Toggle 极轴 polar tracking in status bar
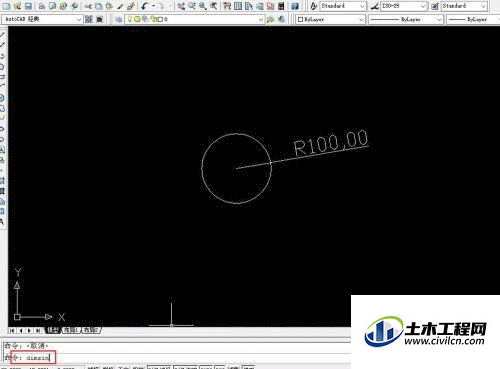Viewport: 500px width, 369px height. [x=138, y=367]
